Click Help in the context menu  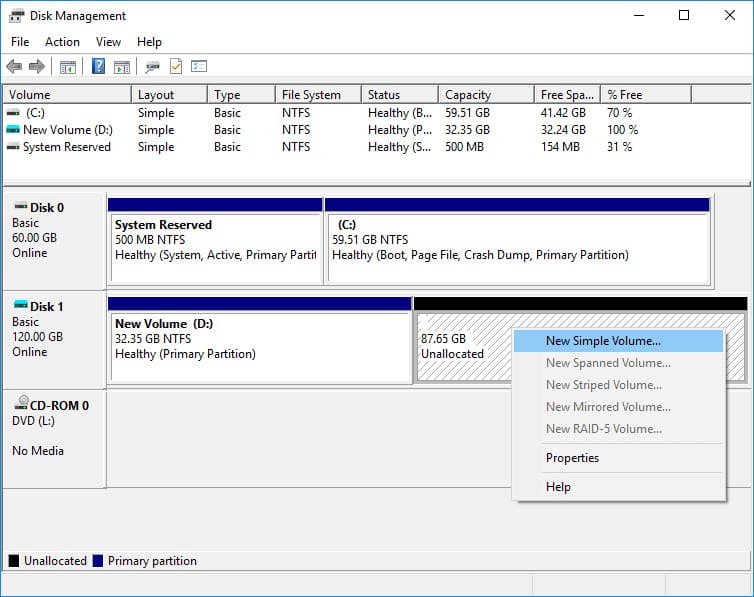tap(558, 487)
